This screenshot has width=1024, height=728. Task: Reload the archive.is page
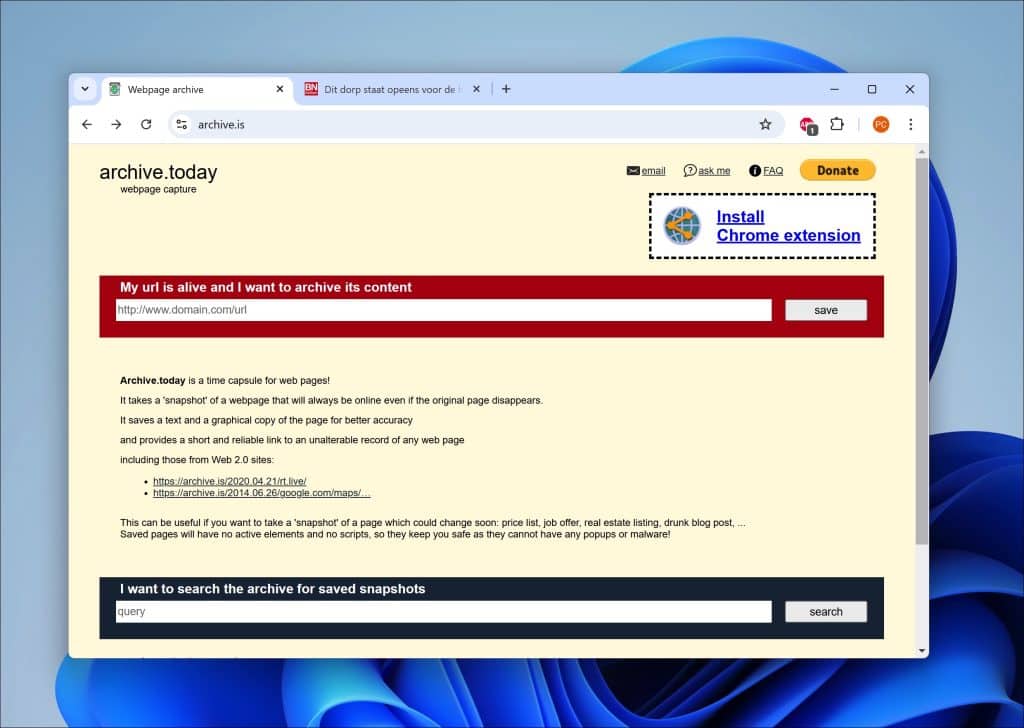click(x=146, y=124)
